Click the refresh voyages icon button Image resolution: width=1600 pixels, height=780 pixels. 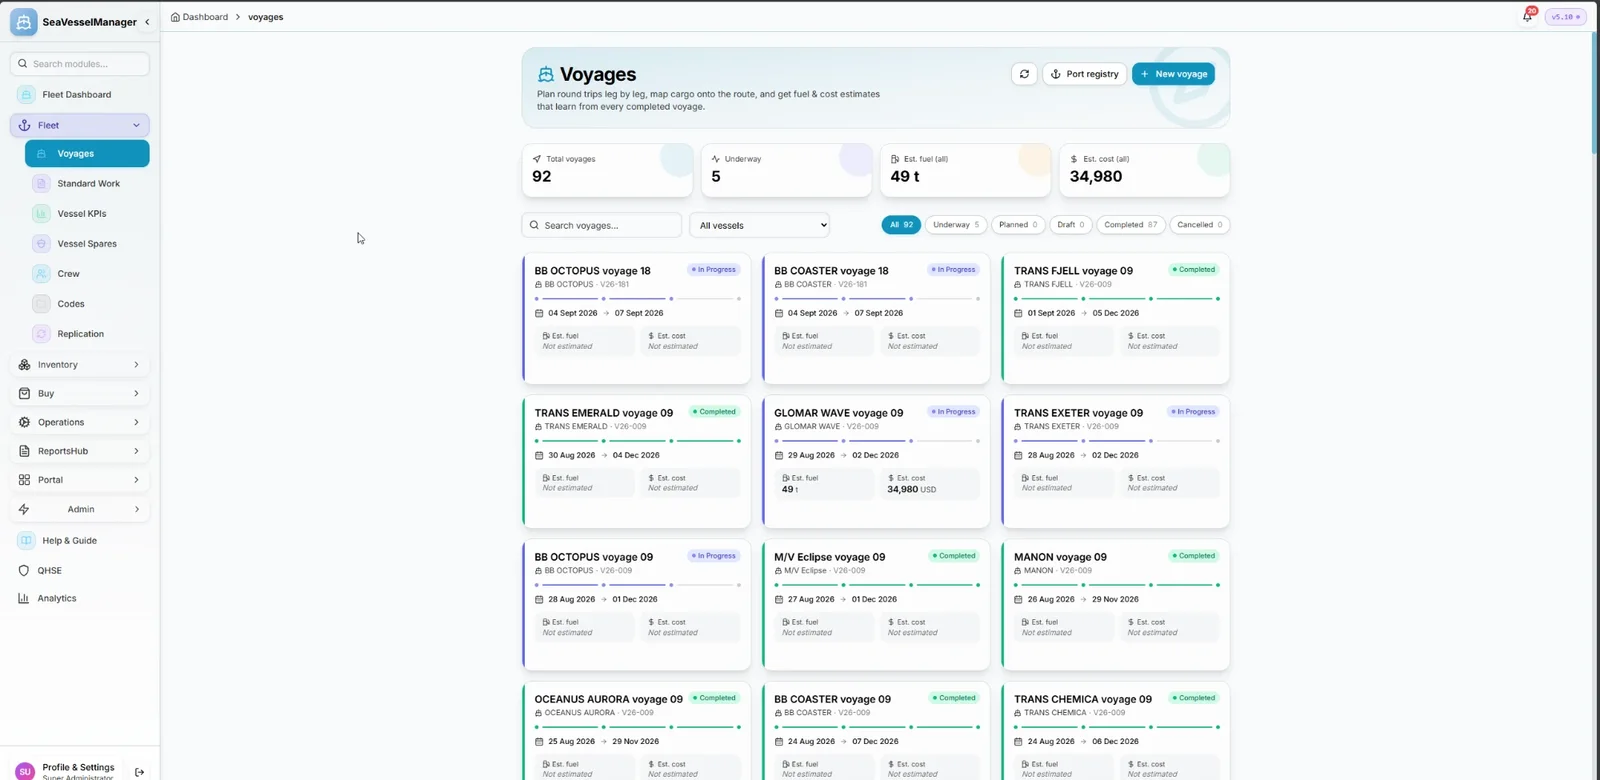coord(1024,74)
